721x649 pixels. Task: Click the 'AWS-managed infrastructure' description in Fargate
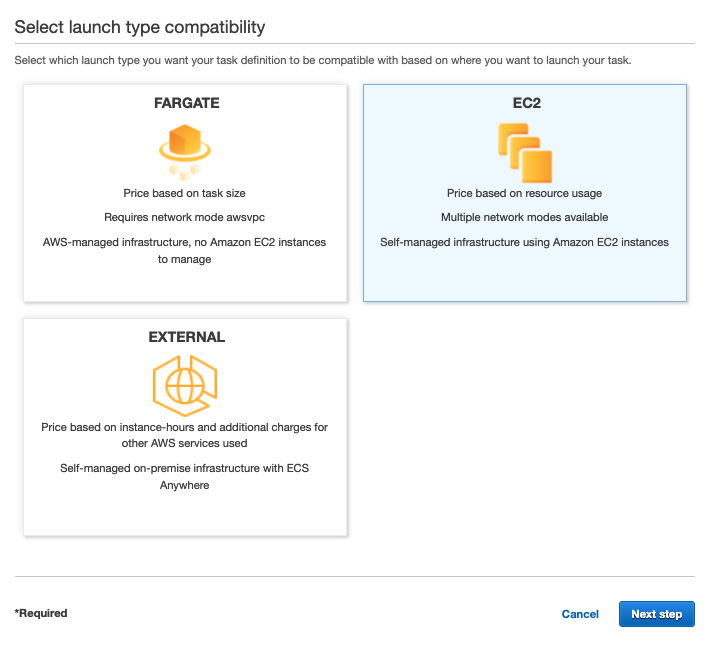pyautogui.click(x=185, y=250)
